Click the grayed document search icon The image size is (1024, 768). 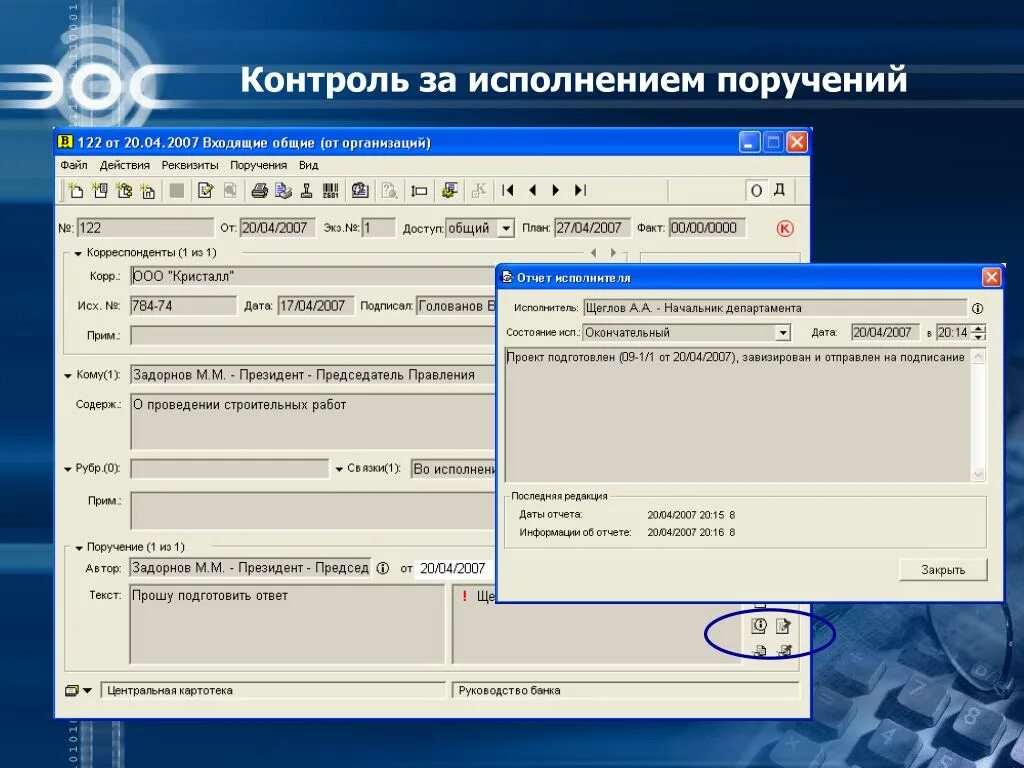point(390,190)
